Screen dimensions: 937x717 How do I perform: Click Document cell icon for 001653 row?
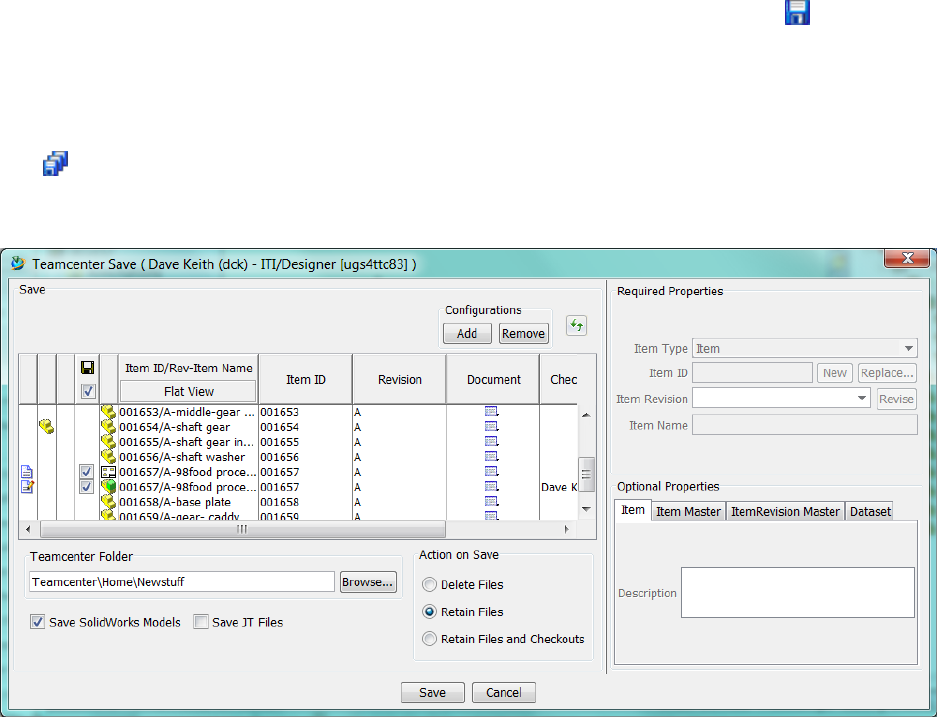(x=491, y=412)
